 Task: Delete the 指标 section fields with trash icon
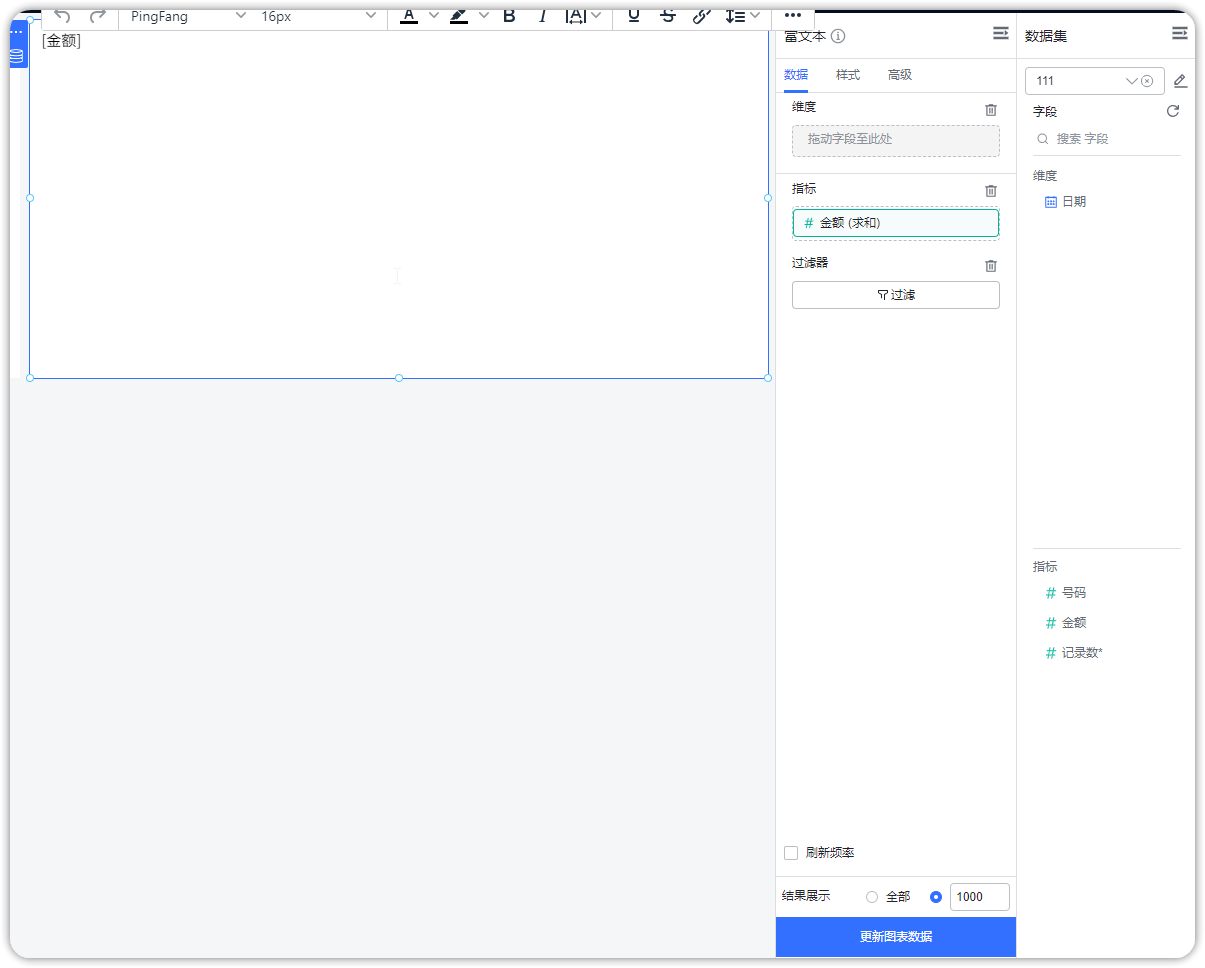tap(990, 190)
